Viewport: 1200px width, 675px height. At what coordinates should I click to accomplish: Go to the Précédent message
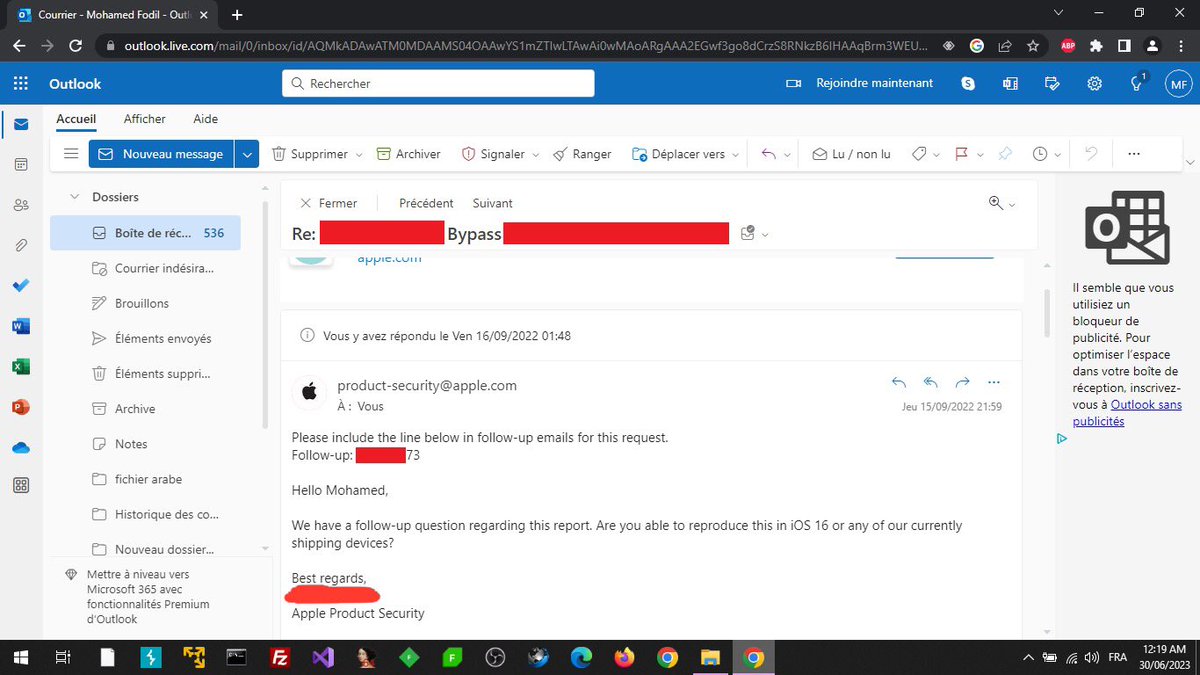(426, 203)
